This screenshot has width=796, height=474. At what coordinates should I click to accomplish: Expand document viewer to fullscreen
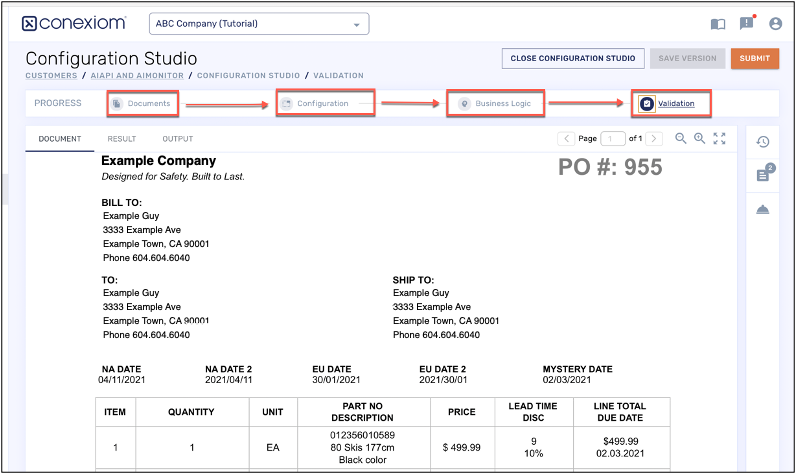[x=719, y=139]
